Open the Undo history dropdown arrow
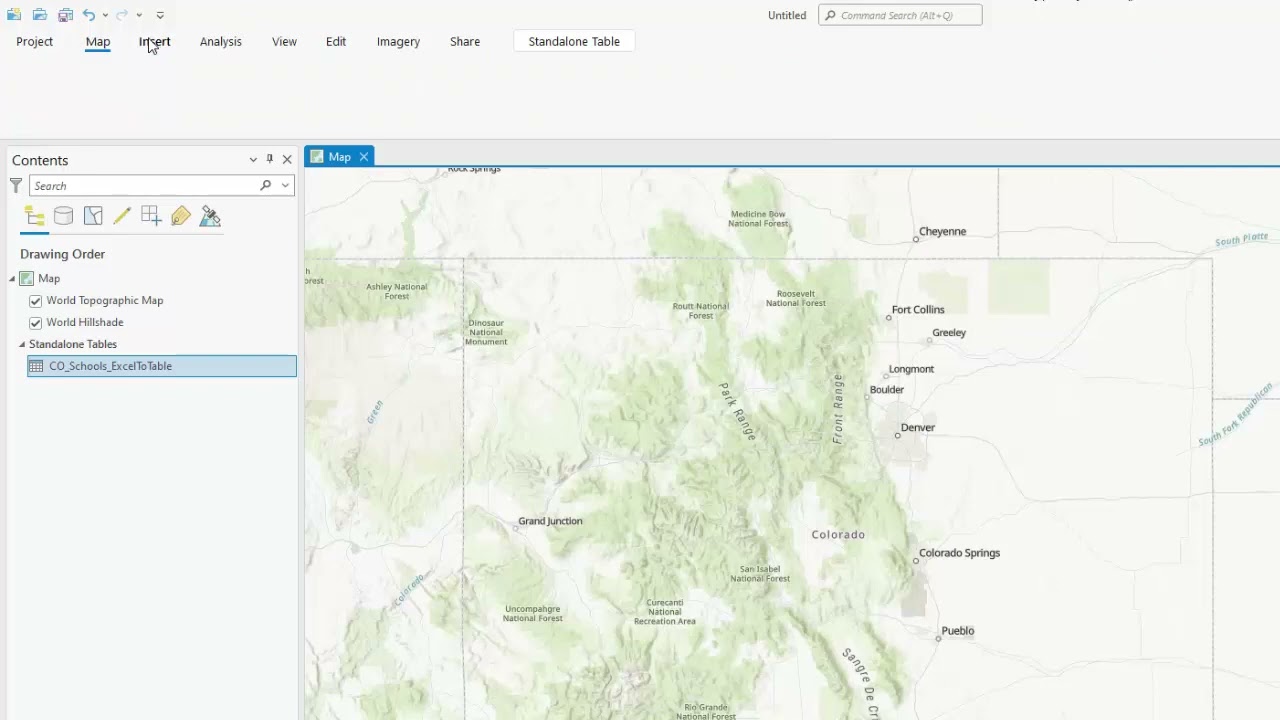Screen dimensions: 1280x720 [105, 15]
